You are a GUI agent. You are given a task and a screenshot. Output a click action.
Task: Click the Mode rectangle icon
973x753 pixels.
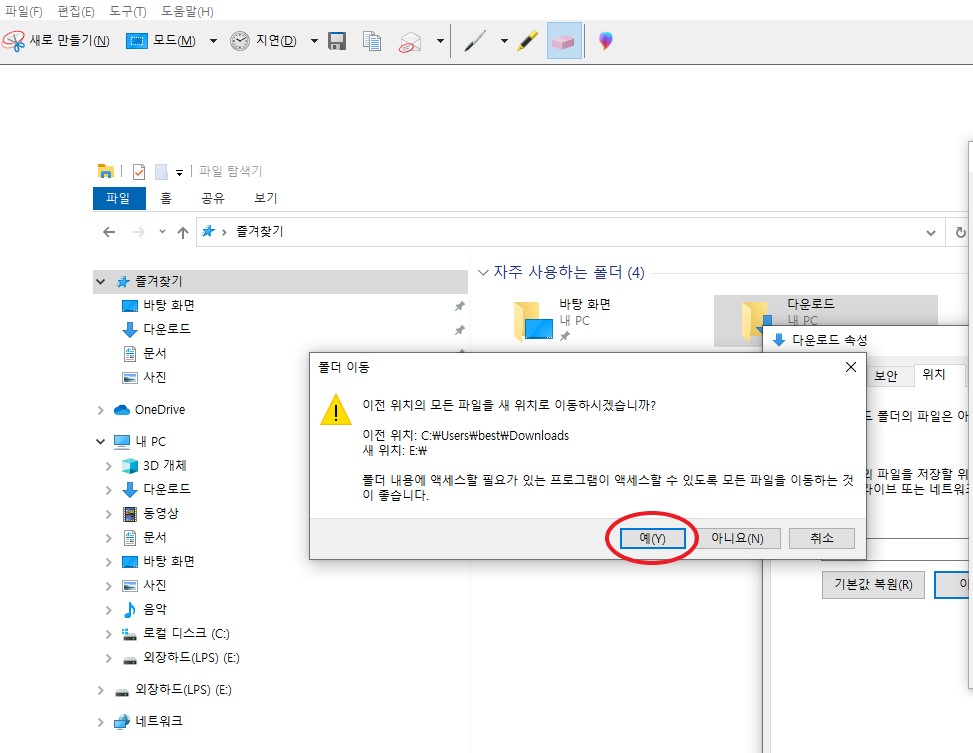click(x=137, y=41)
